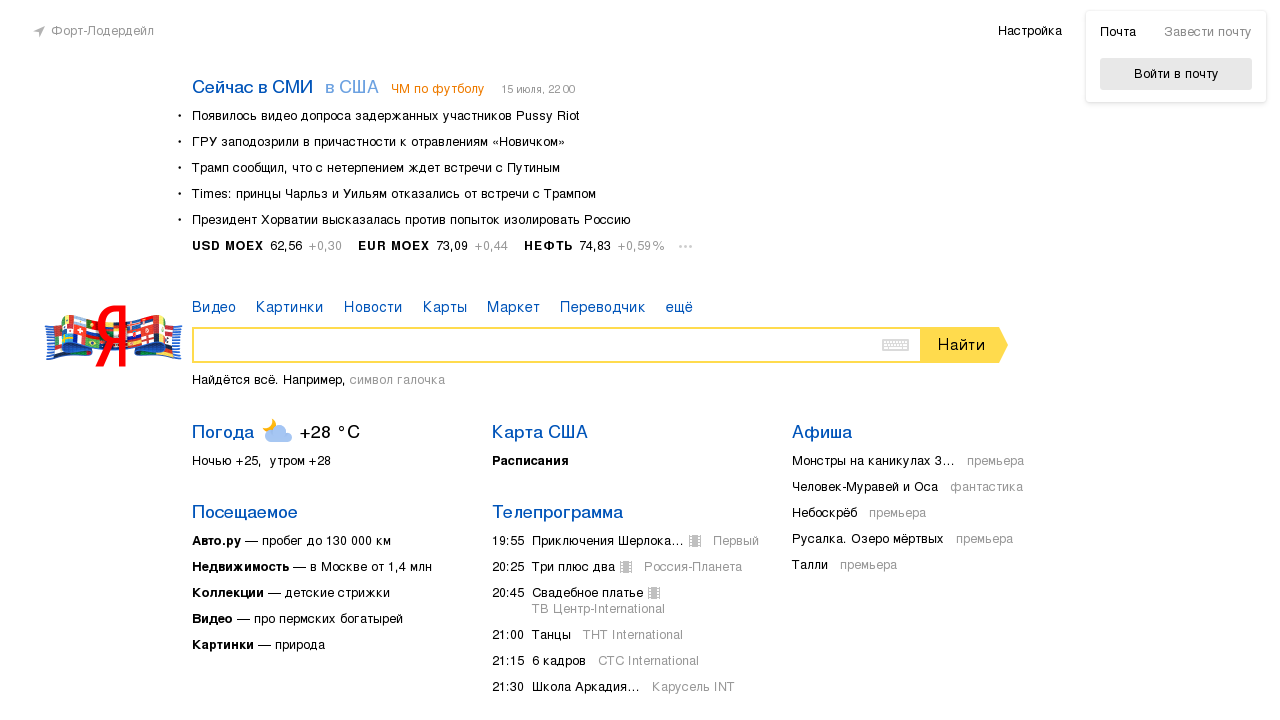
Task: Use example query символ галочка
Action: click(397, 380)
